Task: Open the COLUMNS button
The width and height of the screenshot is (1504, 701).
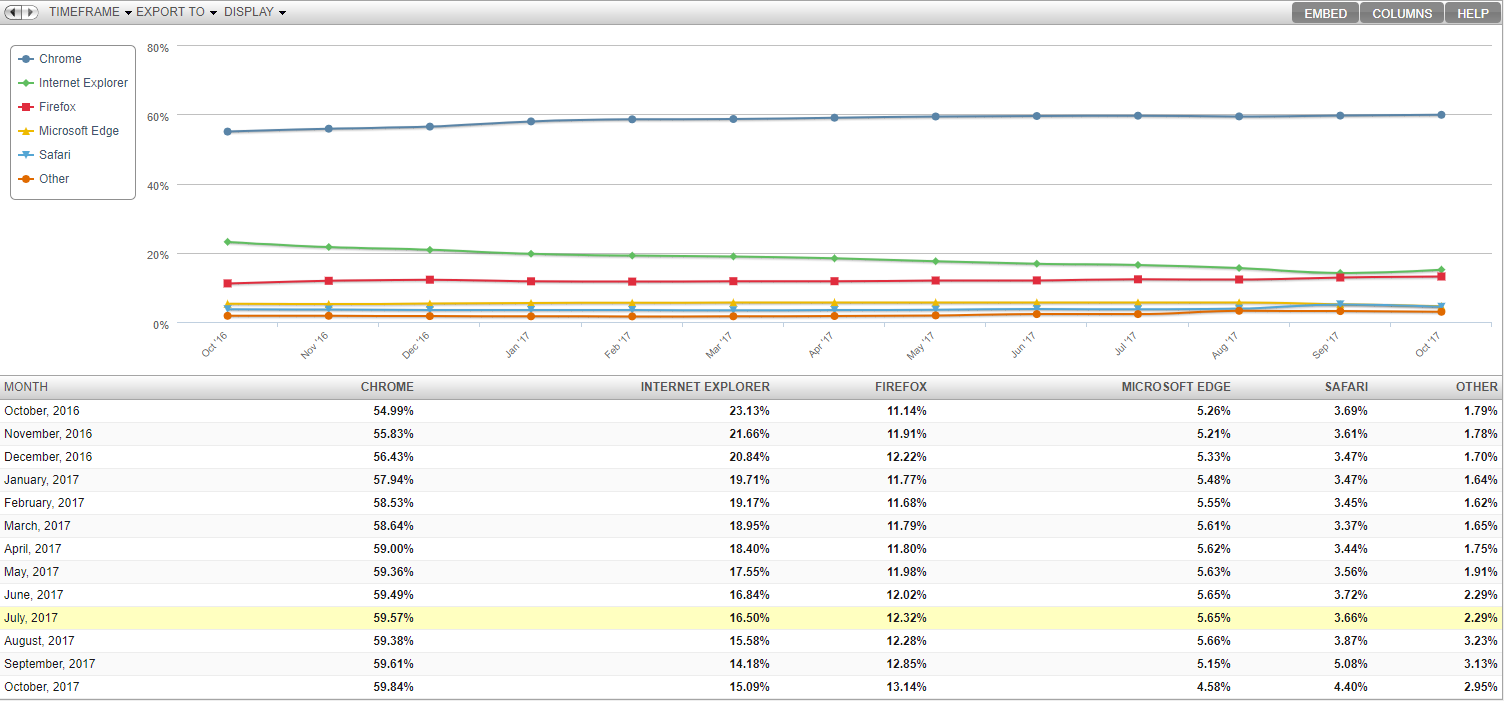Action: [1402, 13]
